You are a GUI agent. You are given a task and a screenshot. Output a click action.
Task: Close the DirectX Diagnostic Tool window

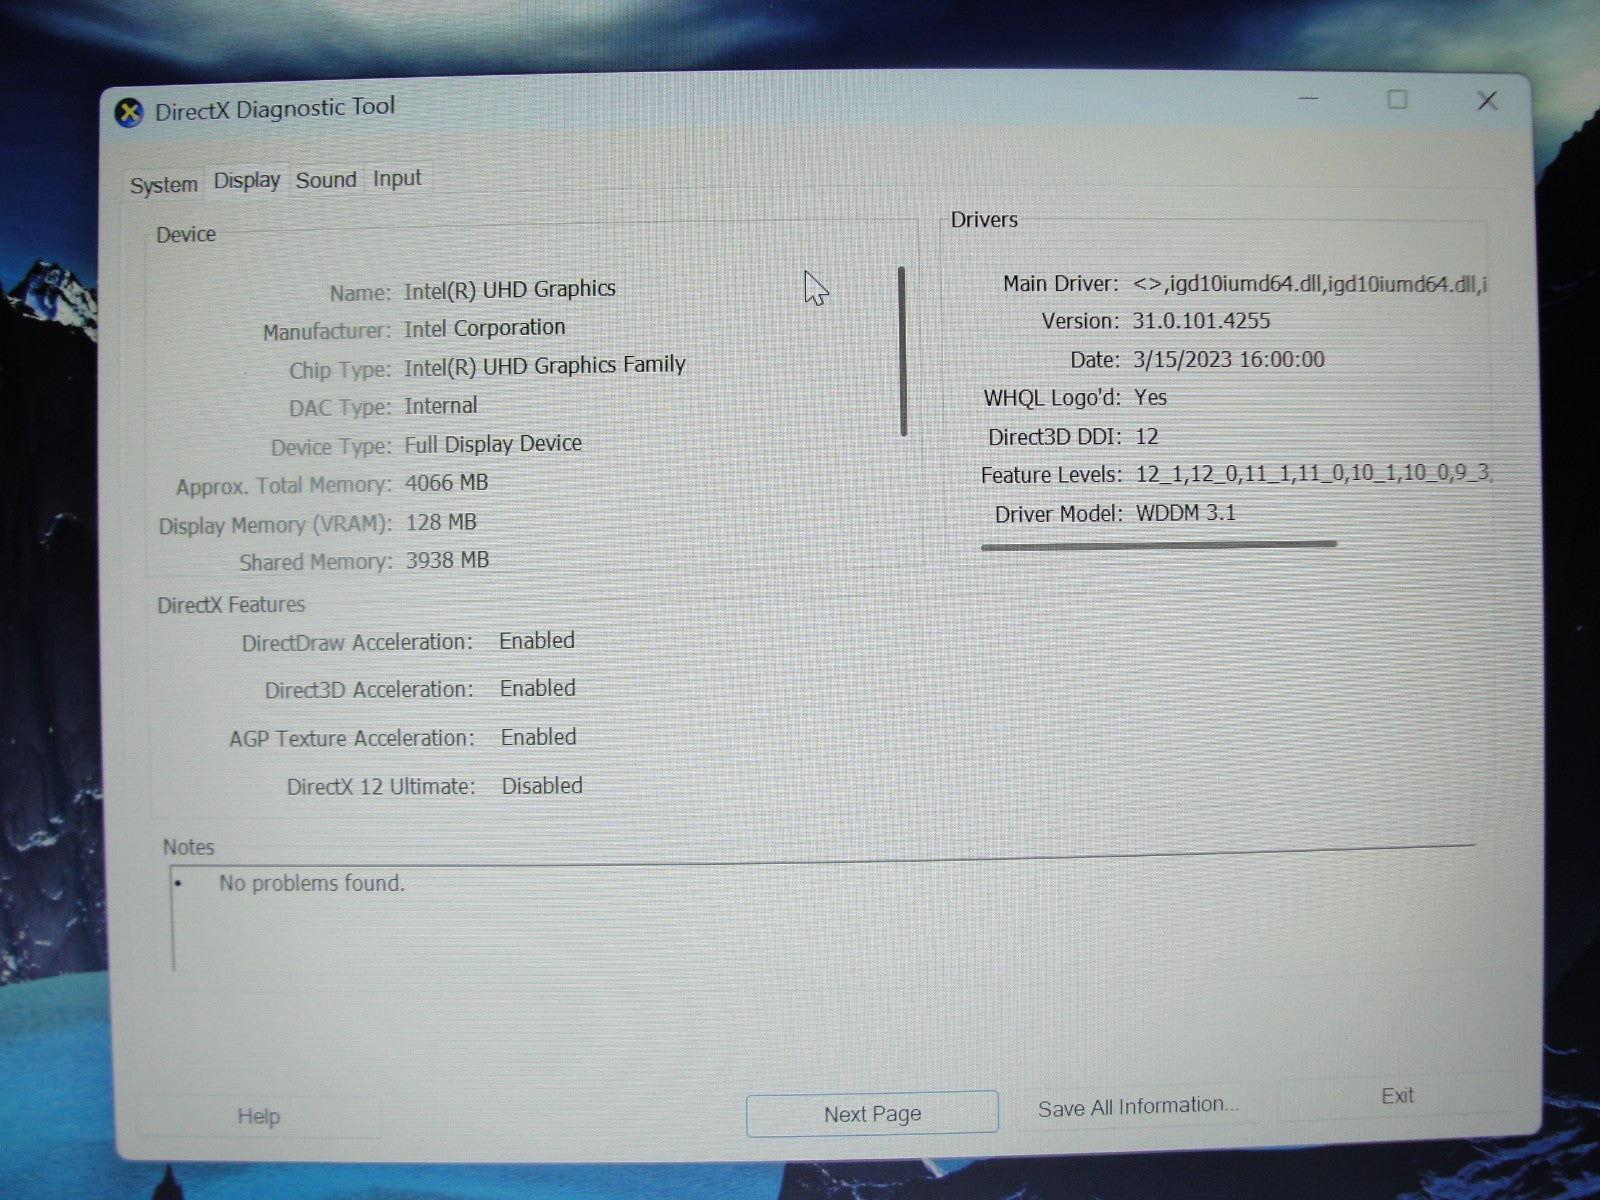[1487, 100]
